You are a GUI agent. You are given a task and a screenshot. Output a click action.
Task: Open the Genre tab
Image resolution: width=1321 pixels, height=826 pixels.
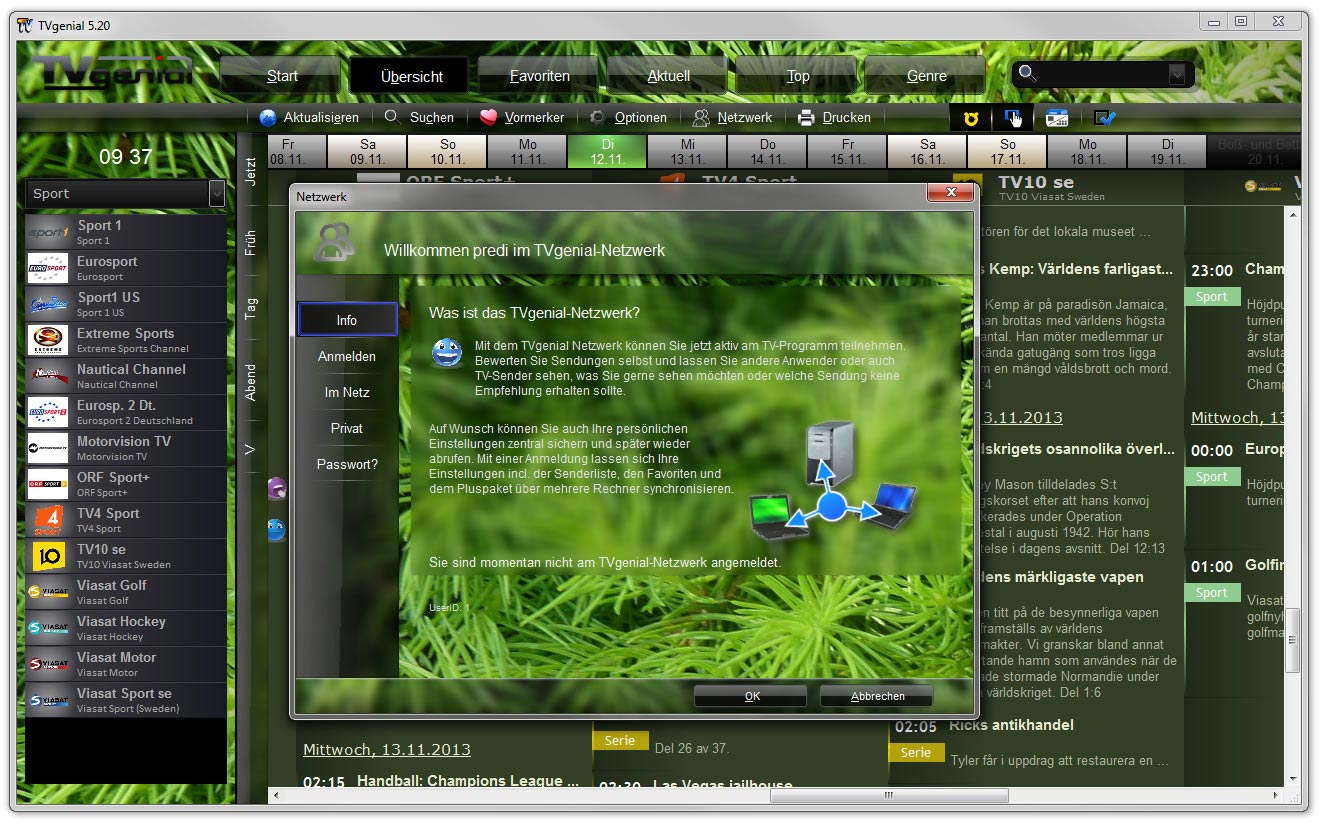pyautogui.click(x=927, y=76)
